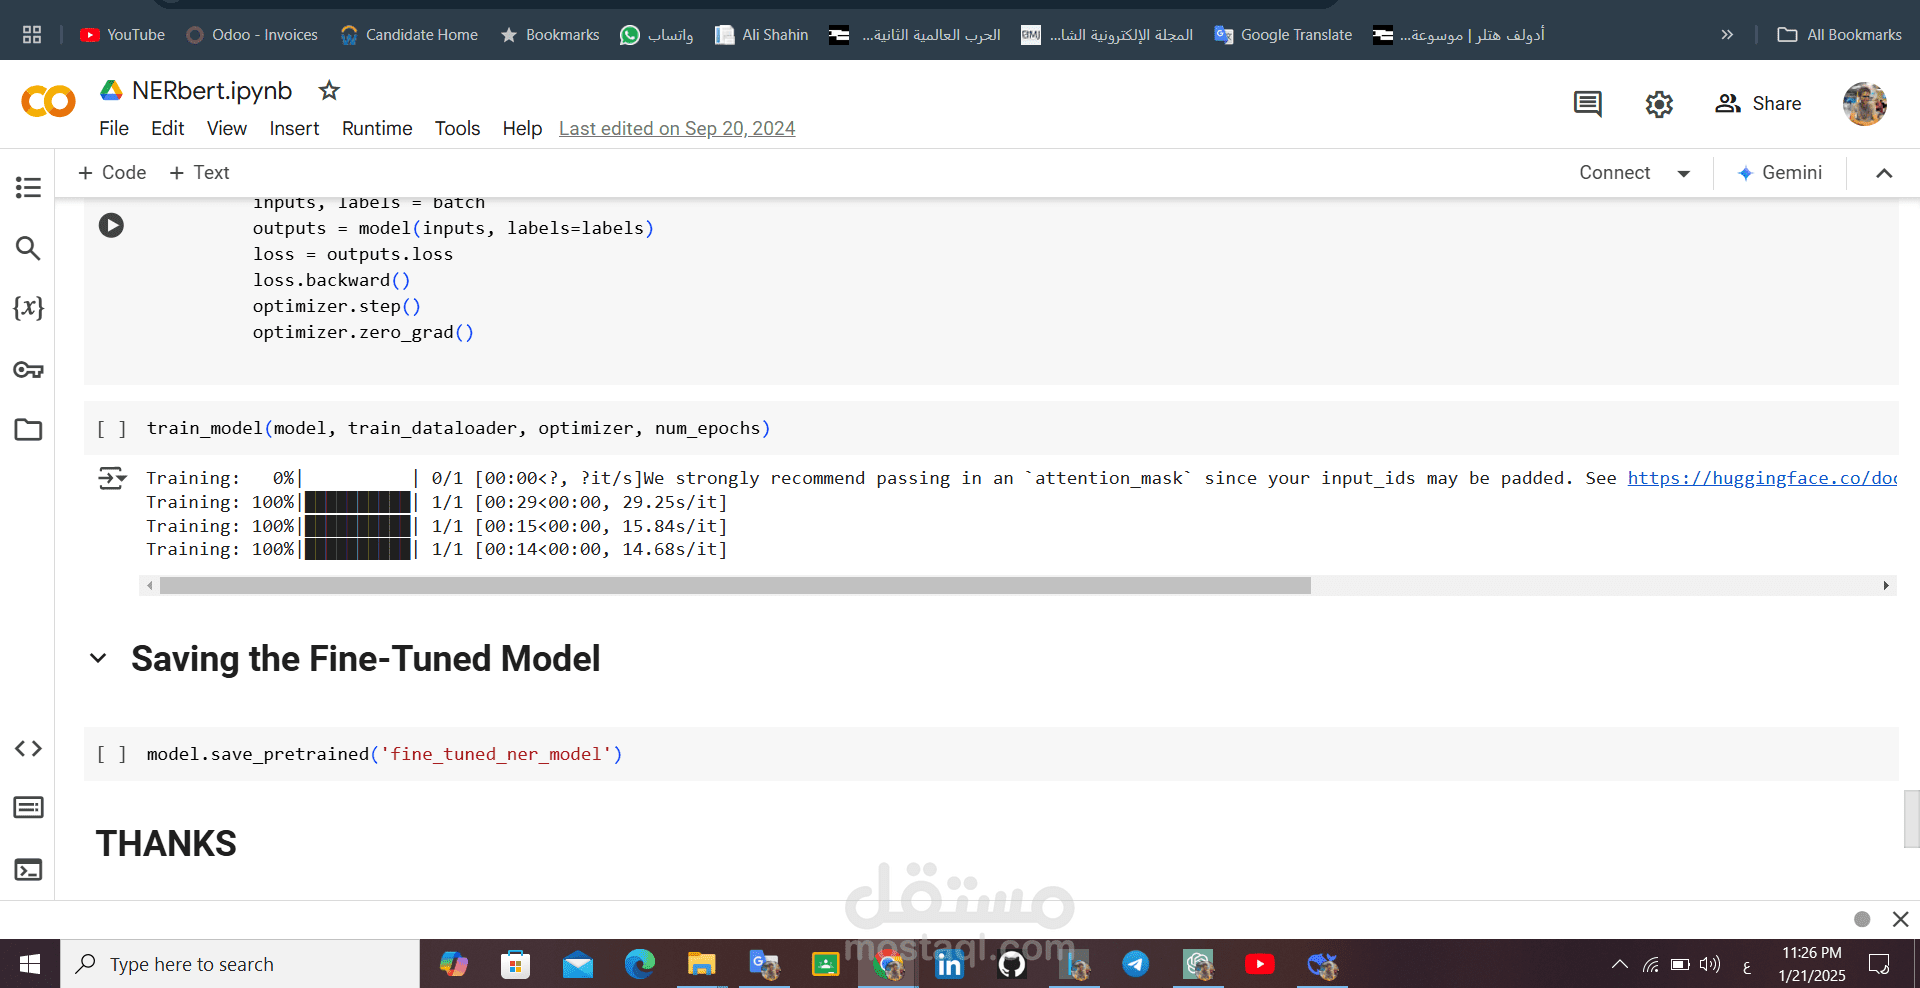Open Telegram from taskbar
This screenshot has height=988, width=1920.
coord(1135,964)
